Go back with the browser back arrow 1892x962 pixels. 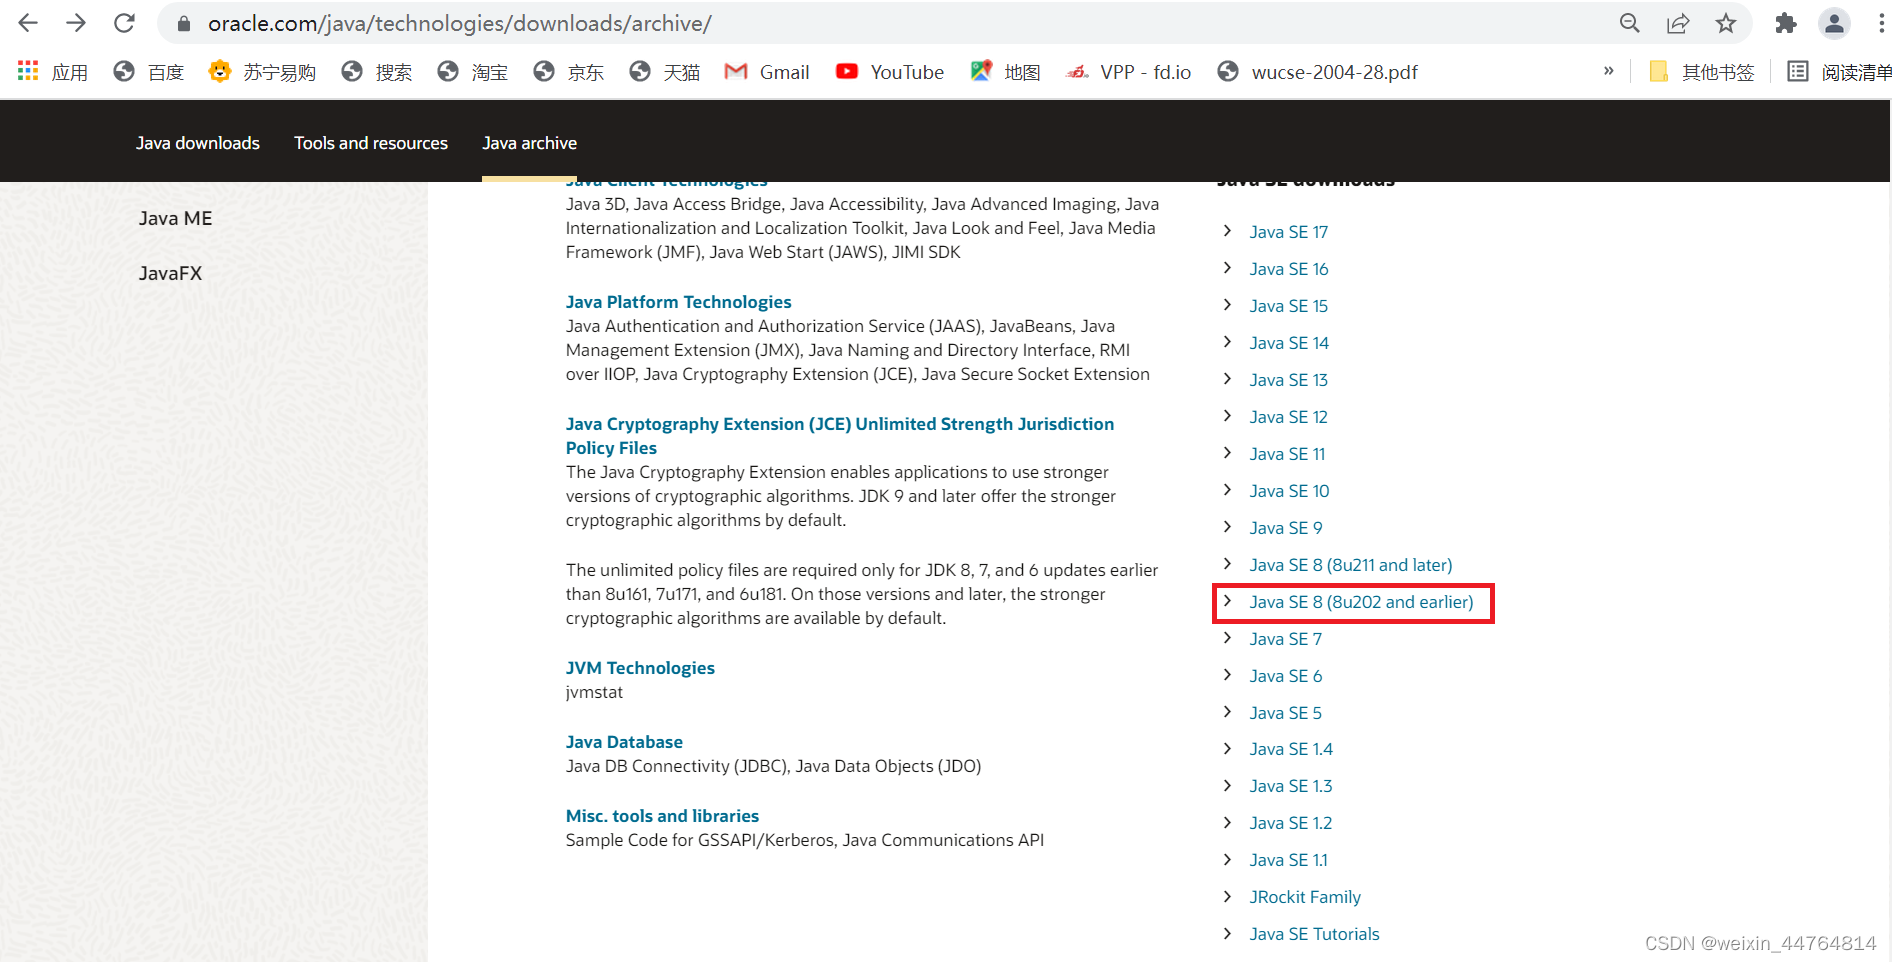[28, 23]
